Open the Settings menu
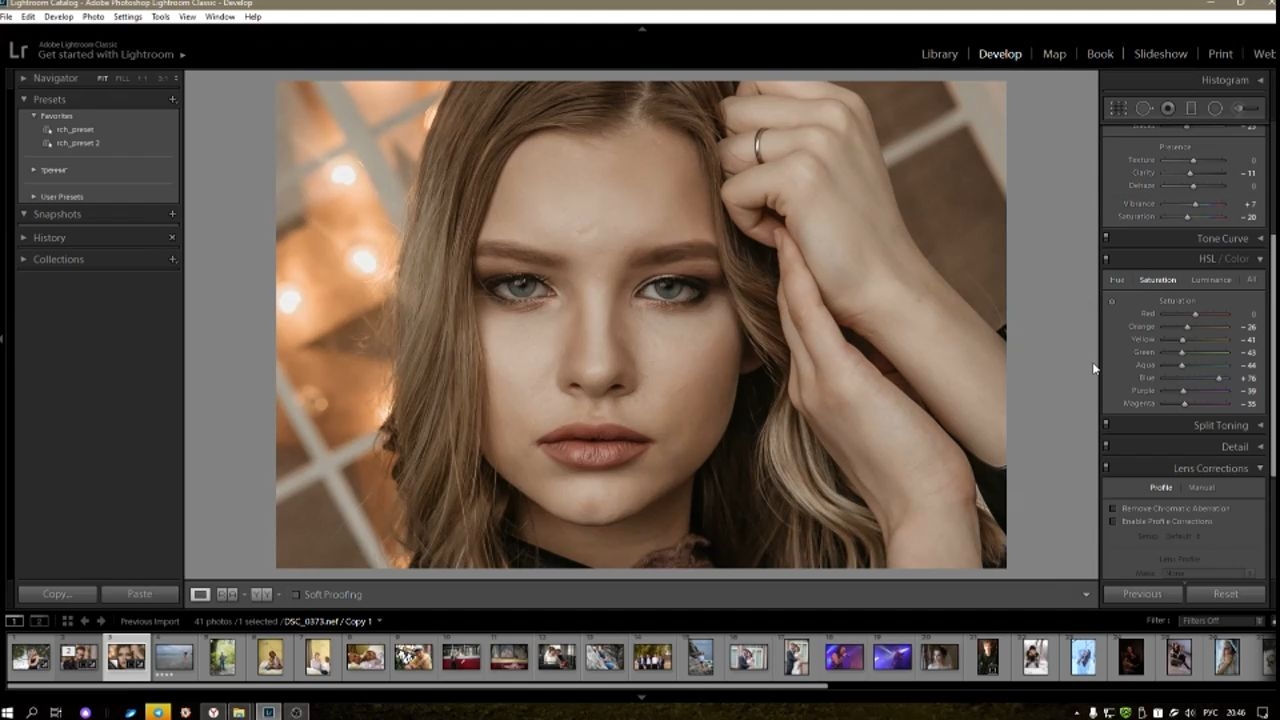The width and height of the screenshot is (1280, 720). tap(128, 17)
